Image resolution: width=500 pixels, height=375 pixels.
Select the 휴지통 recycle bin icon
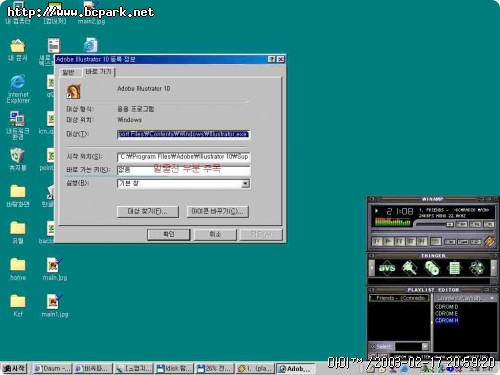[18, 159]
